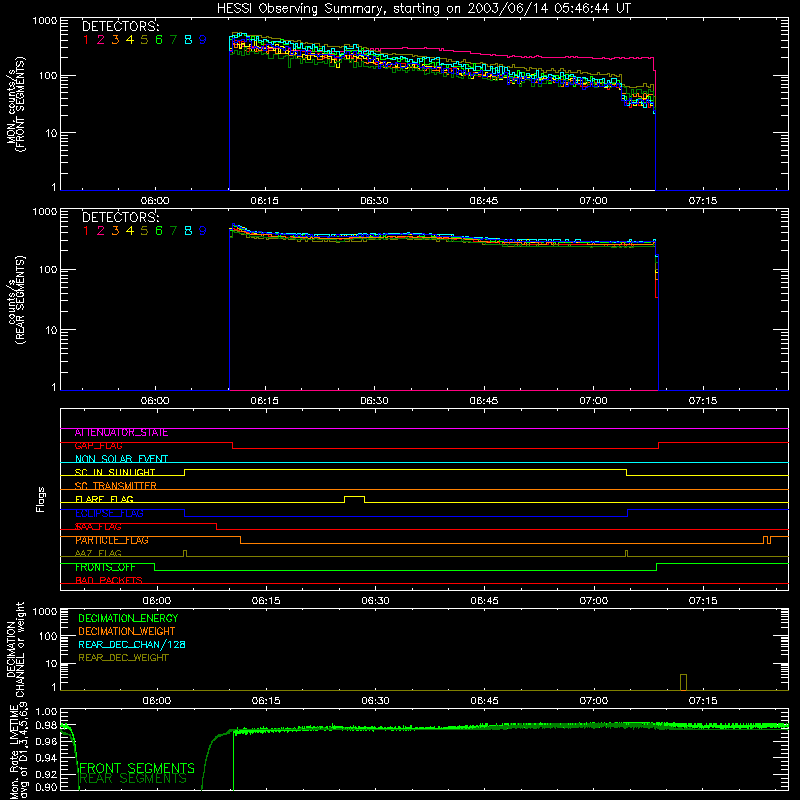The width and height of the screenshot is (800, 800).
Task: Click the HESSI Observing Summary title text
Action: pyautogui.click(x=424, y=8)
